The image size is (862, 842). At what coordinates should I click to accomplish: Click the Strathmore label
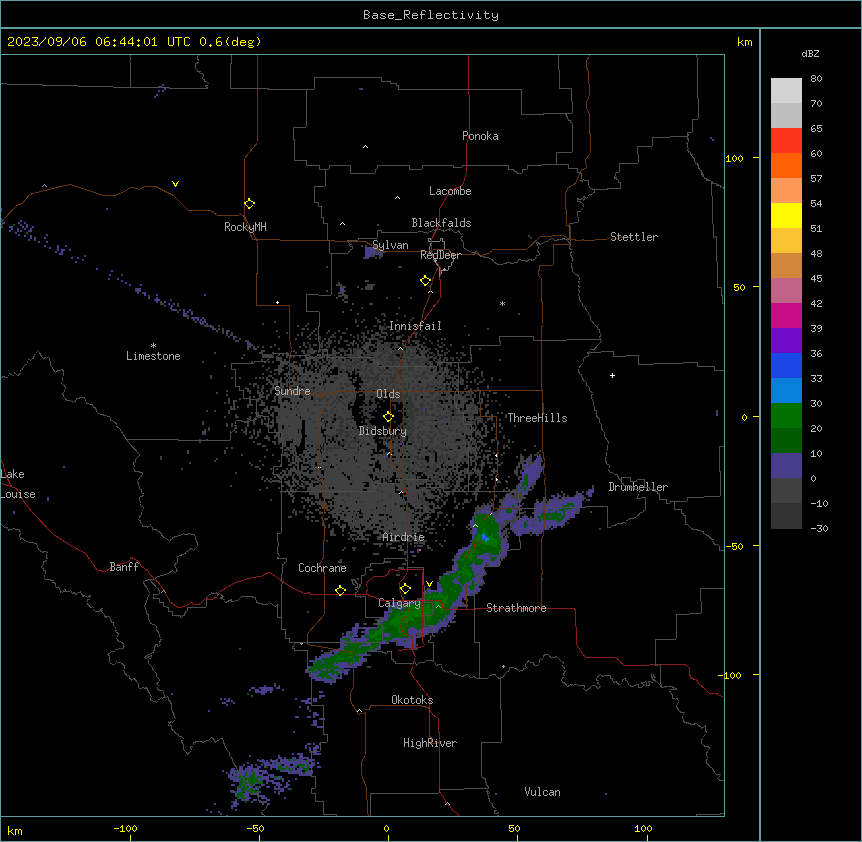coord(516,608)
